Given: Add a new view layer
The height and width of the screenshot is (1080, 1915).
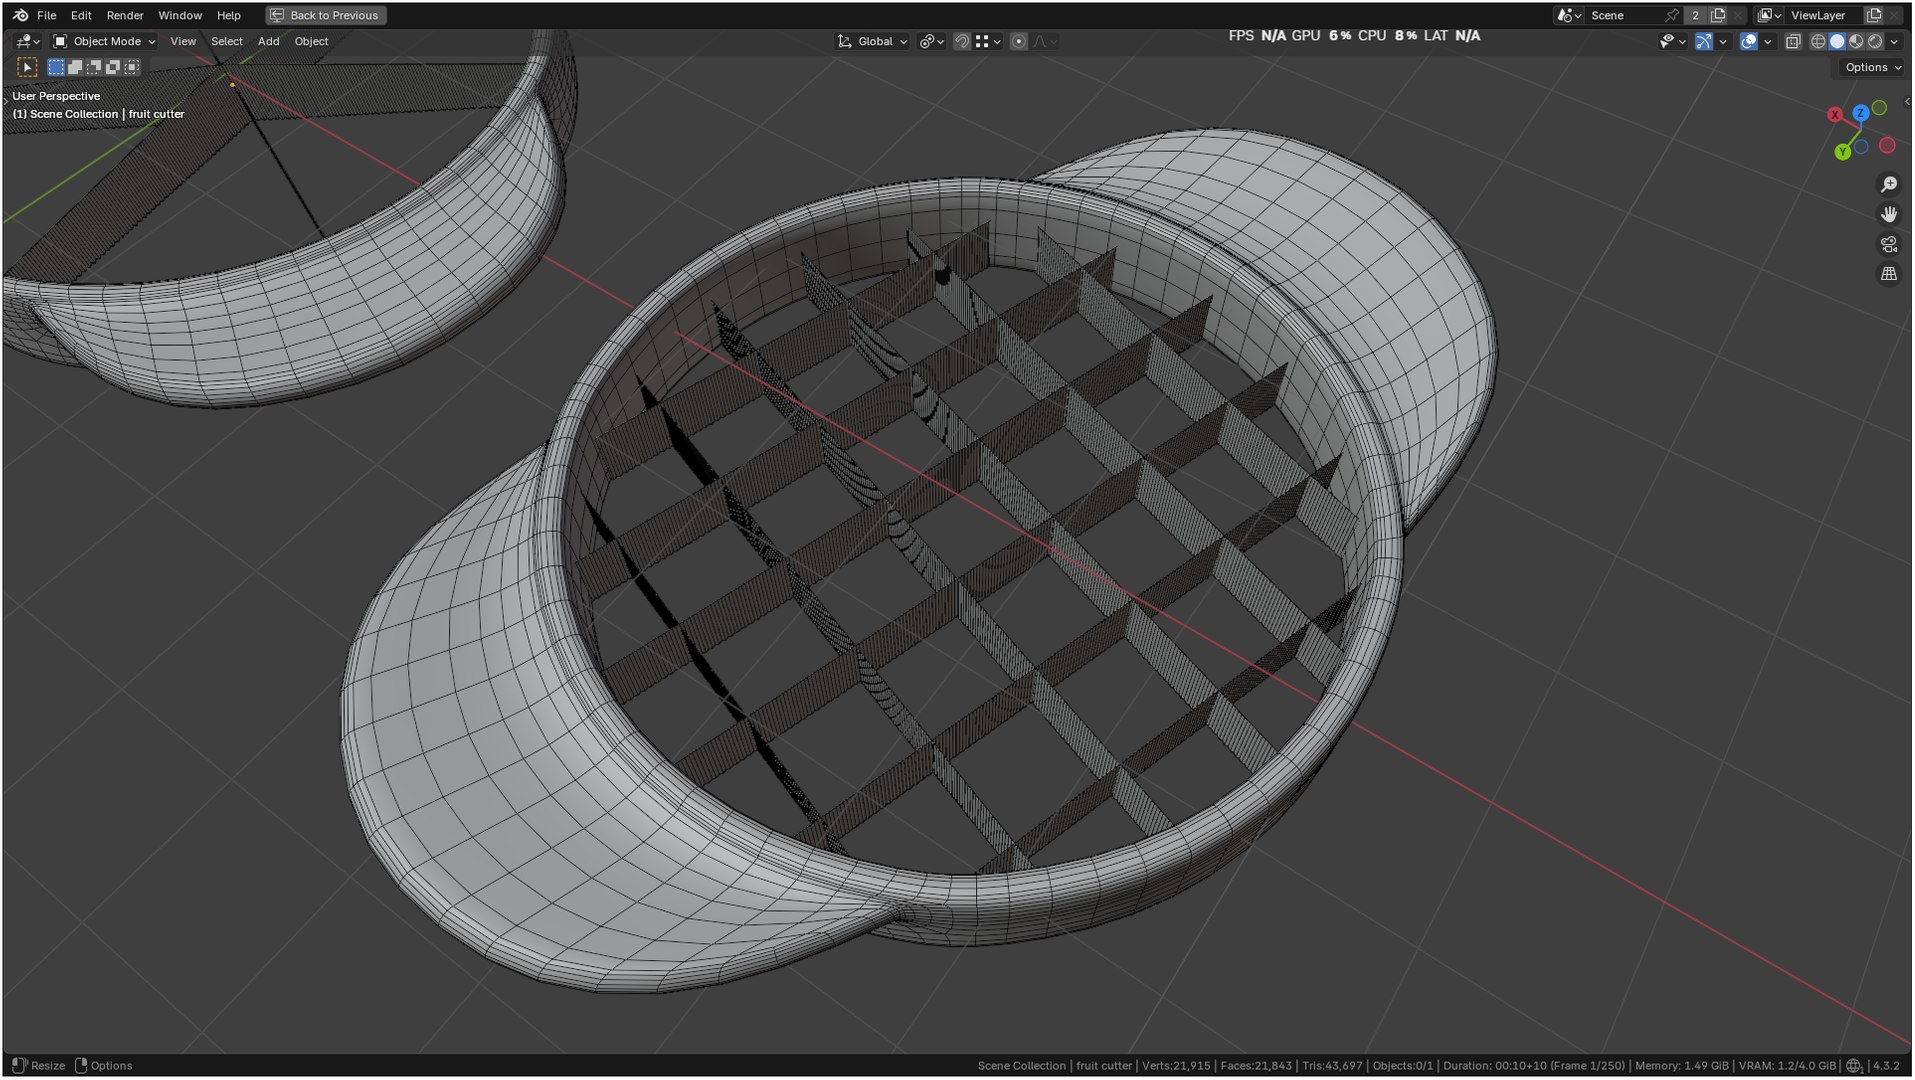Looking at the screenshot, I should tap(1874, 15).
